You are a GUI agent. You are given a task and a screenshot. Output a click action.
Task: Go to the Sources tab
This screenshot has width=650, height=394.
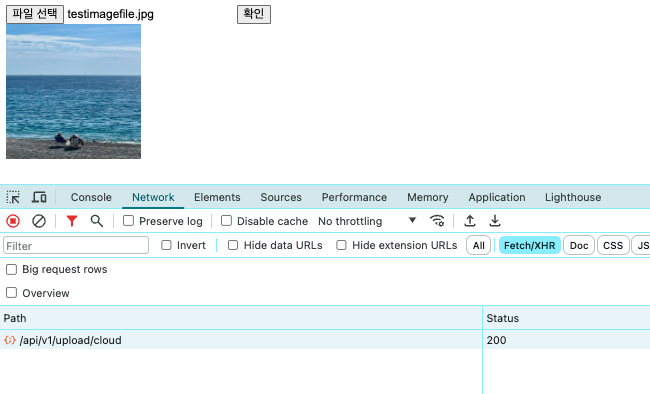[281, 197]
